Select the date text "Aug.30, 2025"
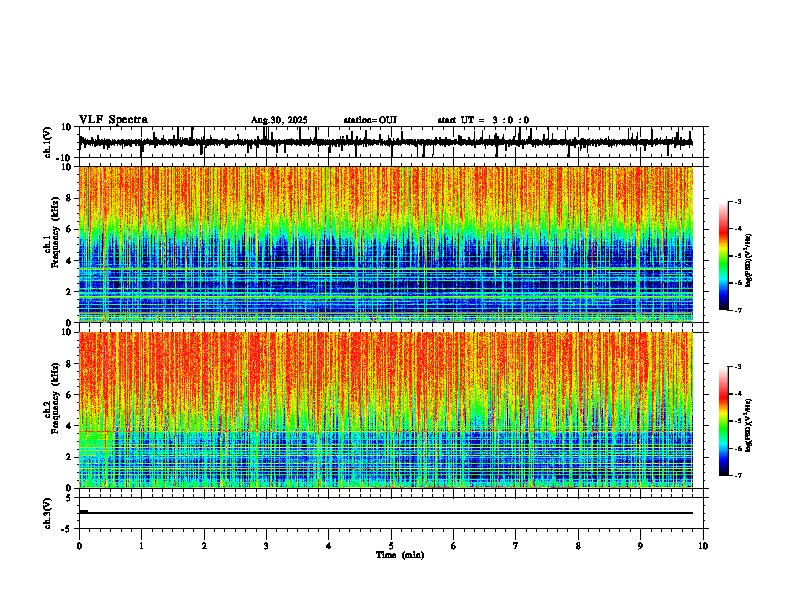Viewport: 792px width, 612px height. coord(279,120)
